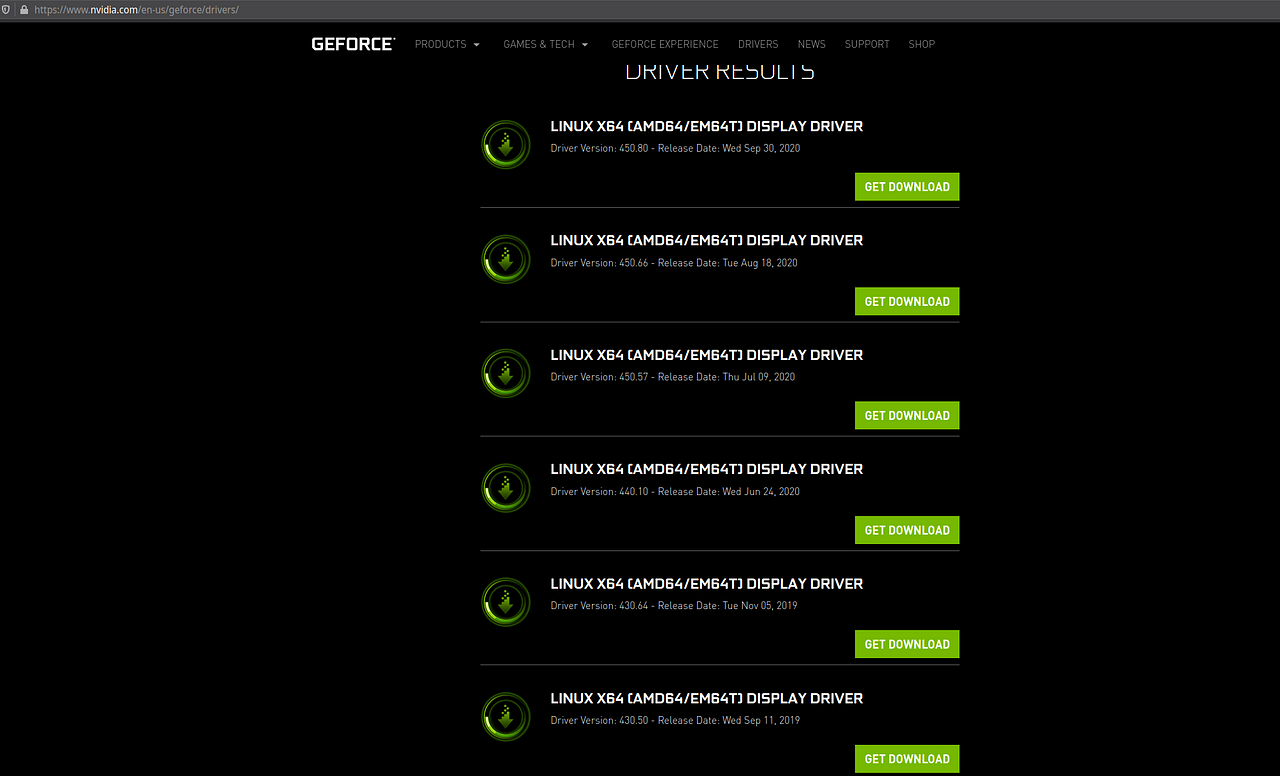
Task: Click text 'Release Date: Wed Jun 24, 2020'
Action: click(729, 491)
